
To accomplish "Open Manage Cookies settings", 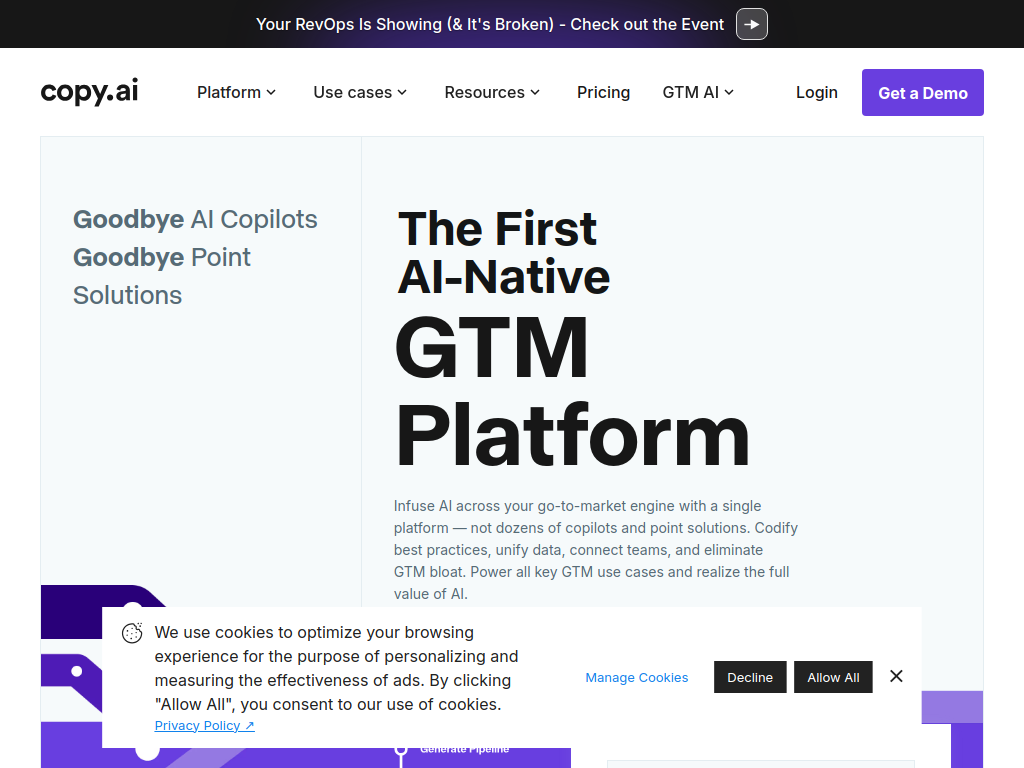I will 636,677.
